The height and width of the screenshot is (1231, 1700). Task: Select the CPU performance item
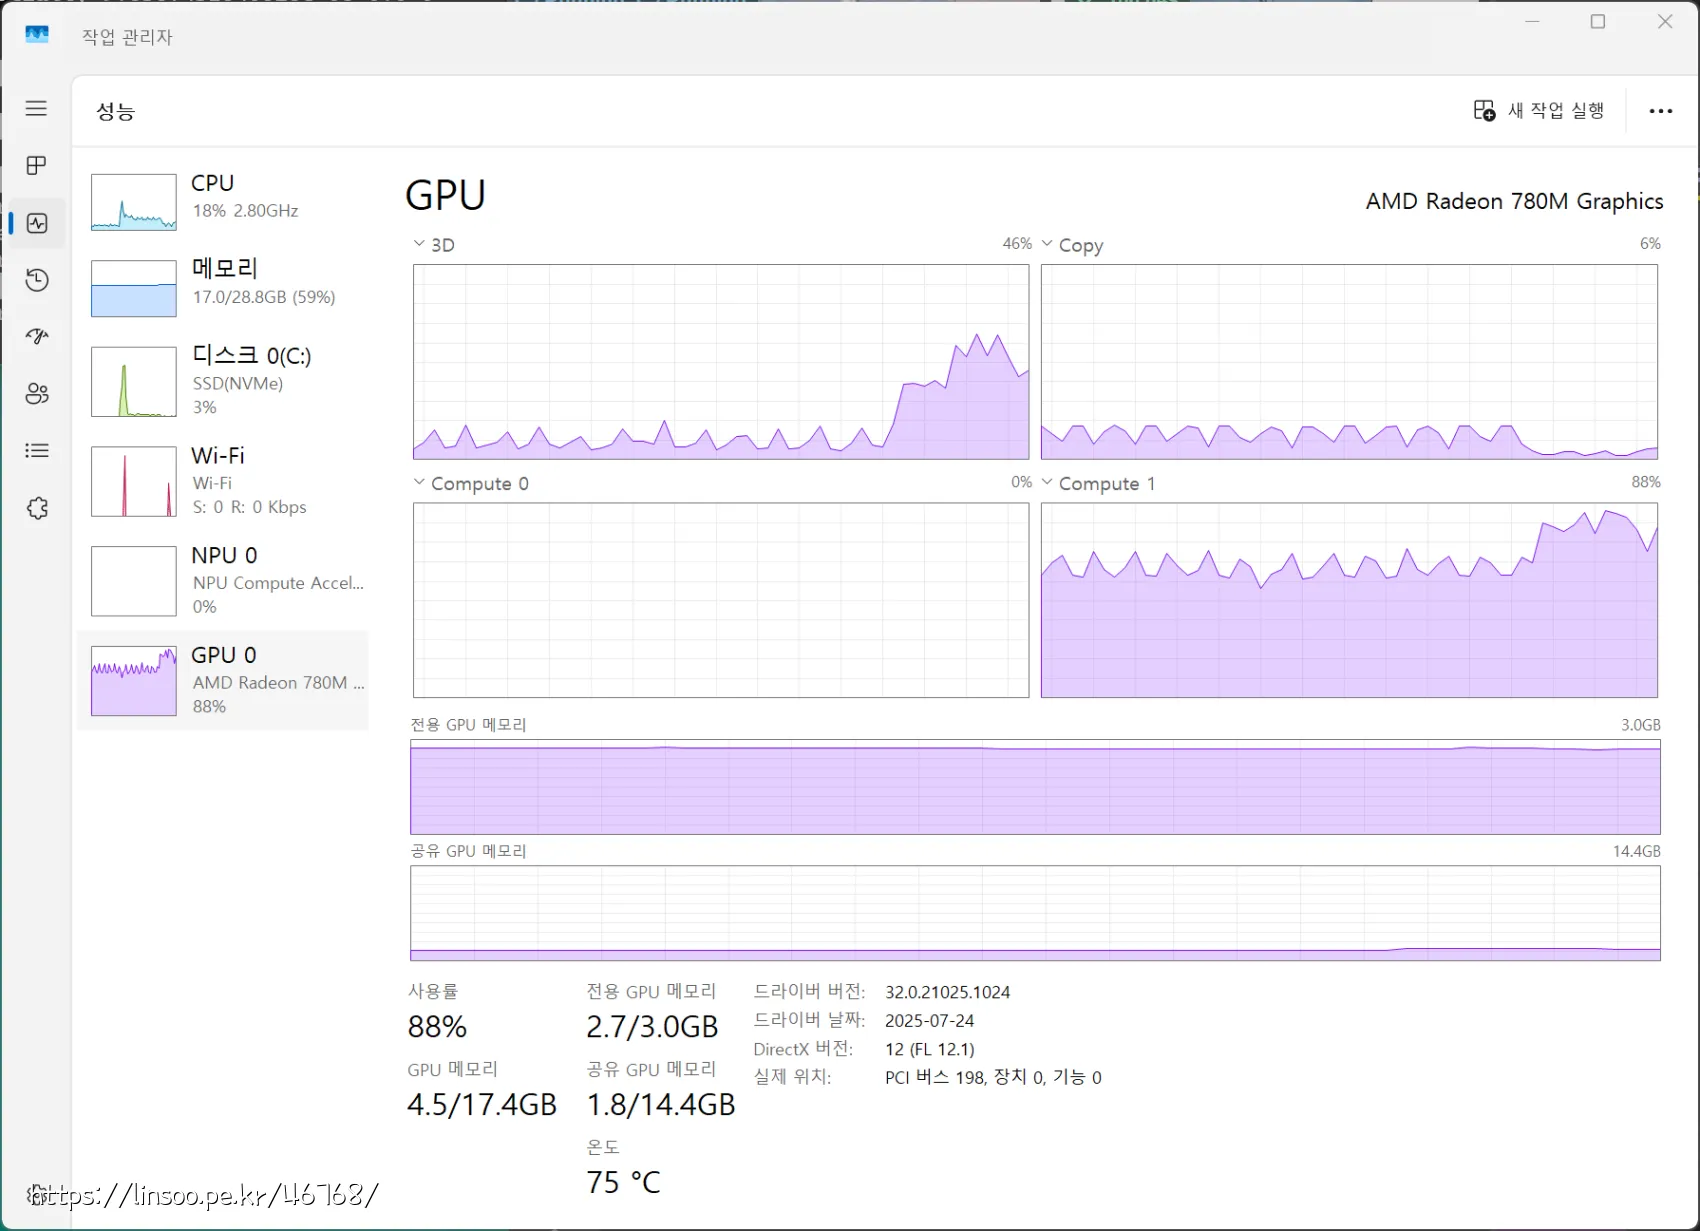tap(223, 201)
